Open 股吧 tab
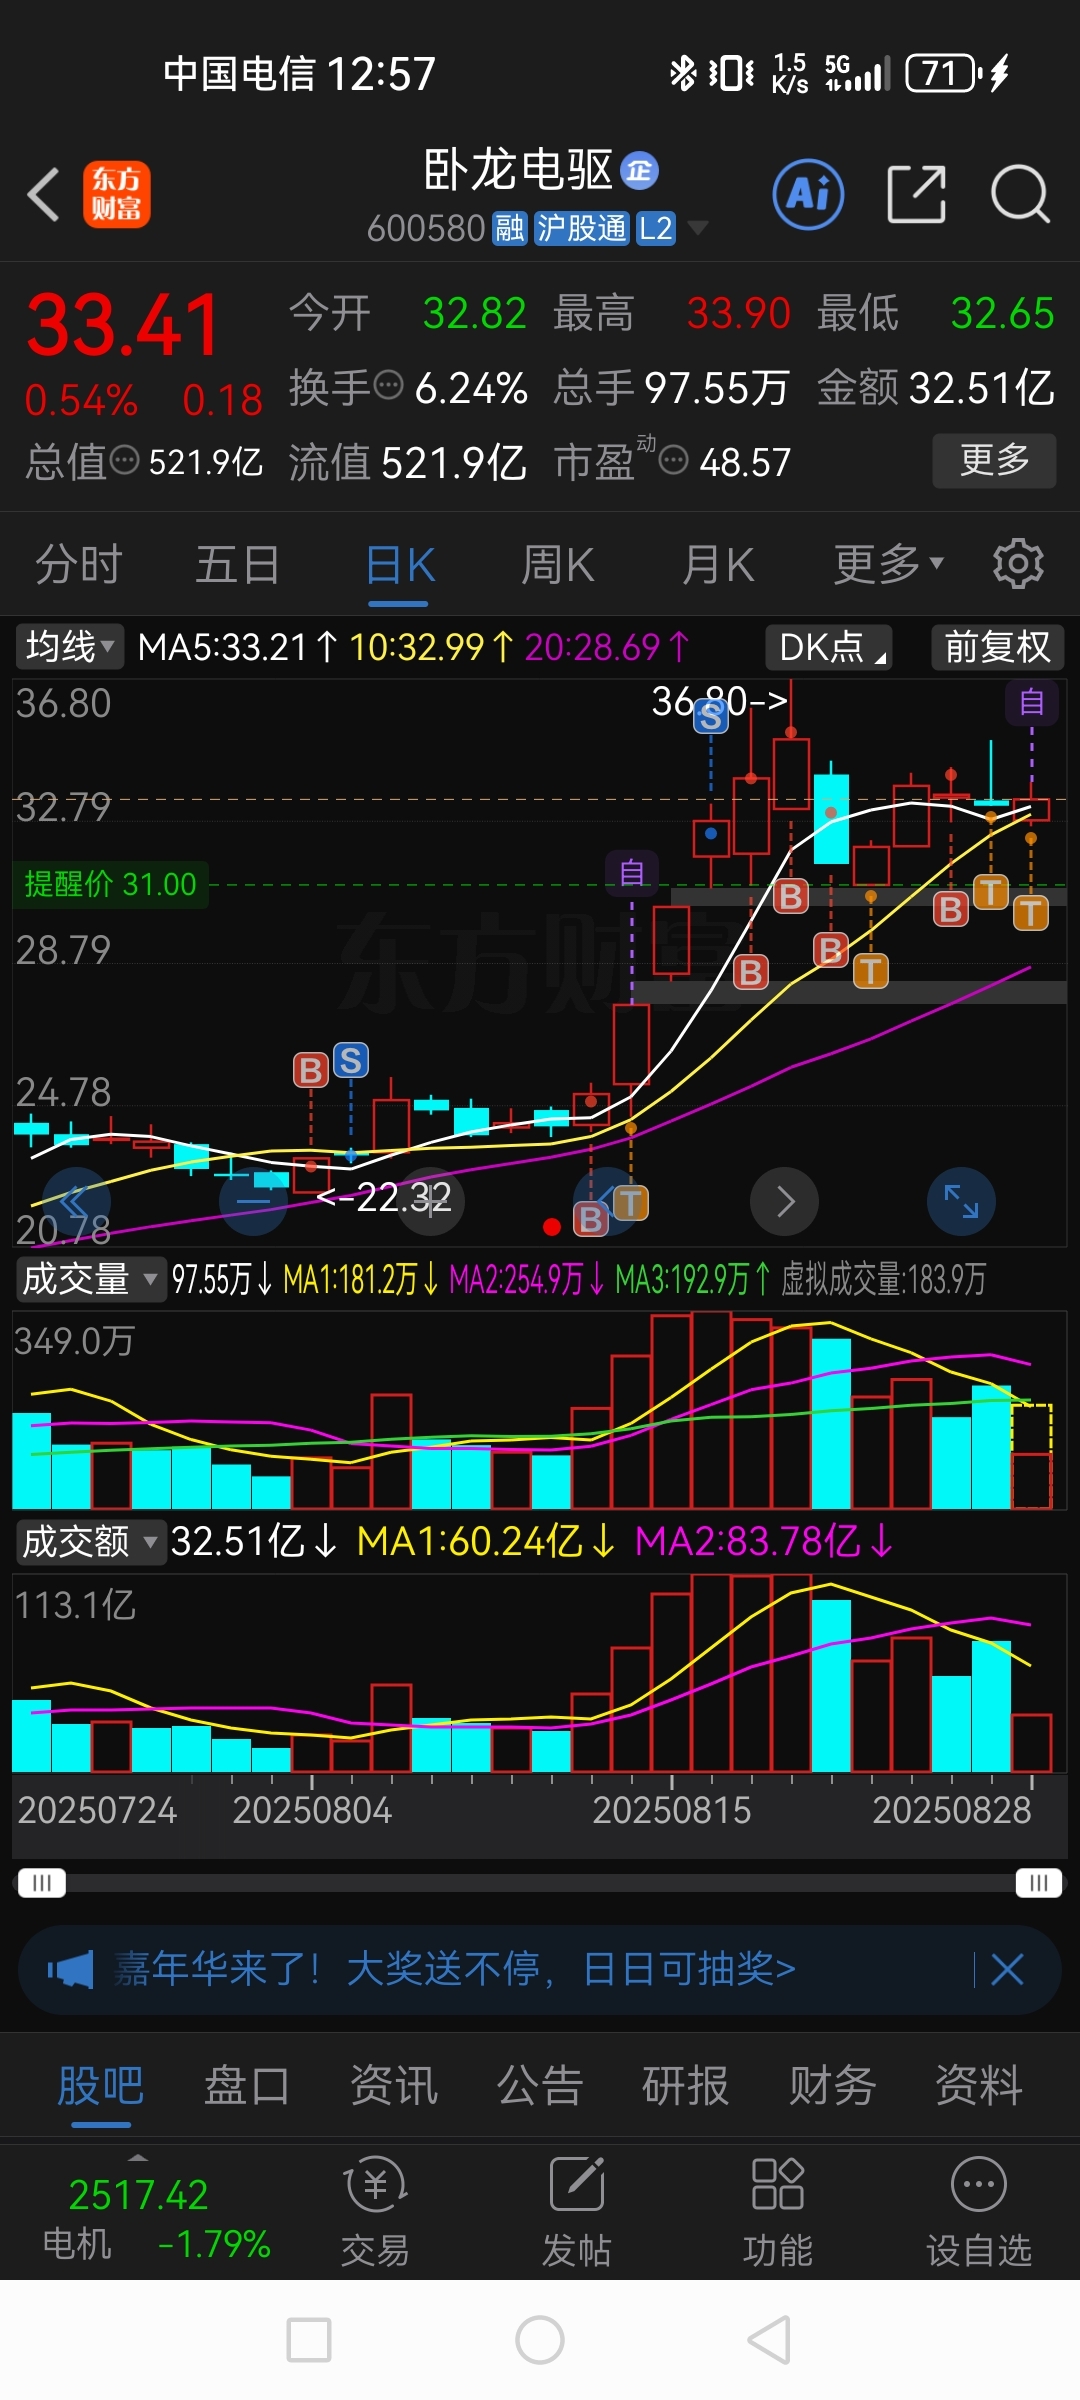 [x=100, y=2086]
